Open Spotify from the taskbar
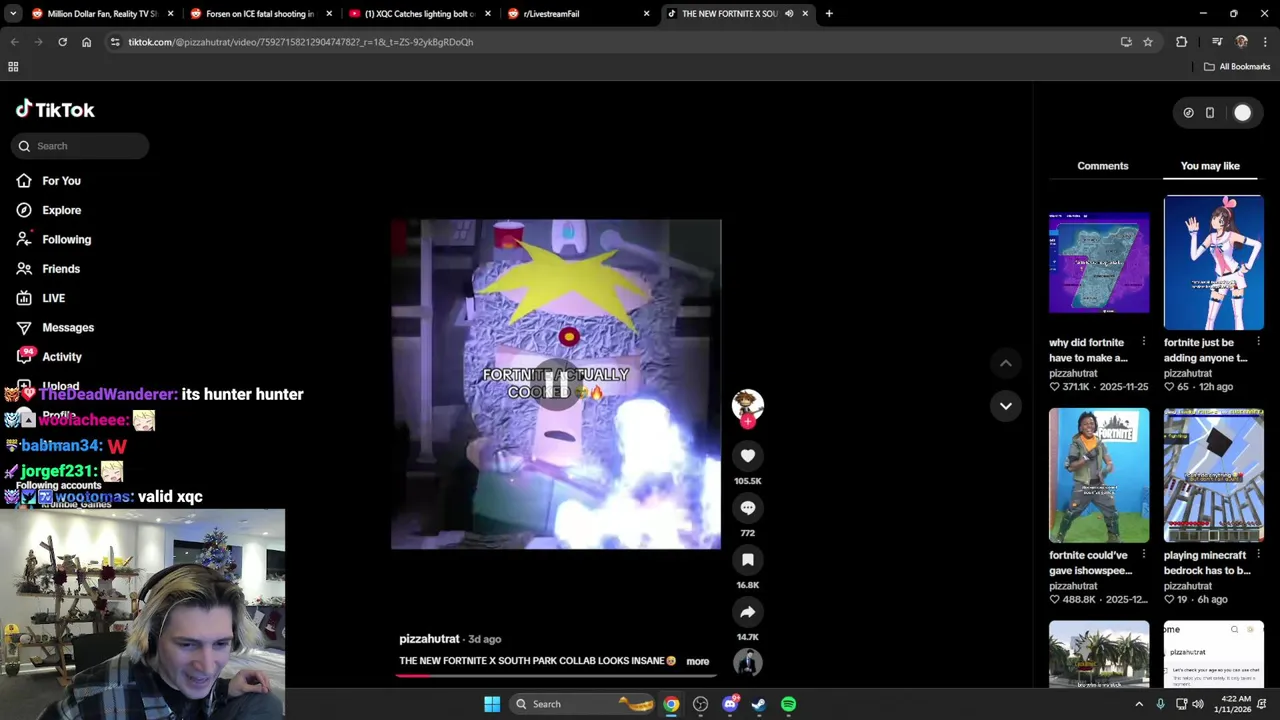This screenshot has width=1280, height=720. pyautogui.click(x=789, y=704)
